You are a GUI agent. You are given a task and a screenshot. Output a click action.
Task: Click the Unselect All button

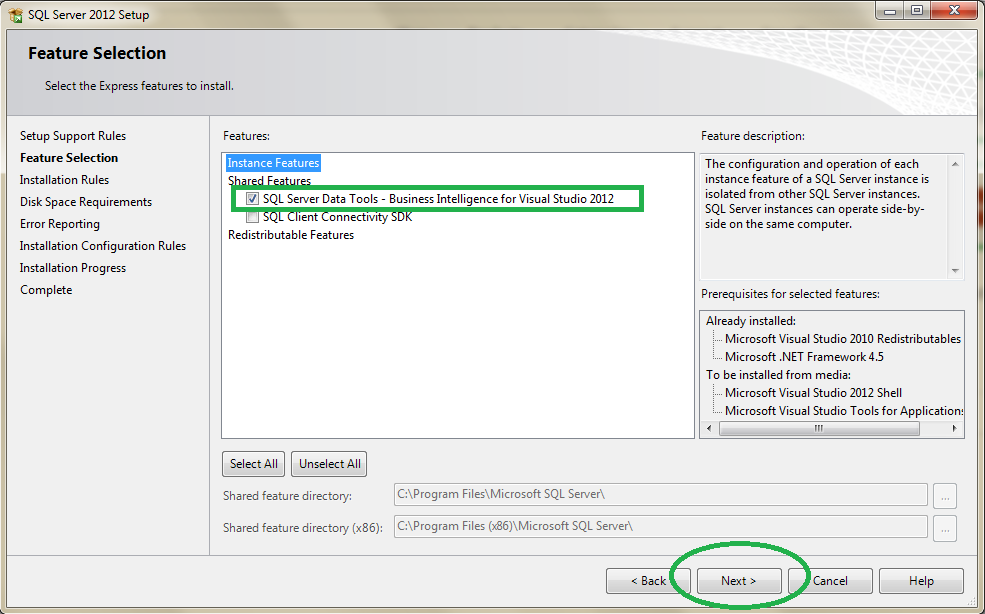tap(330, 464)
